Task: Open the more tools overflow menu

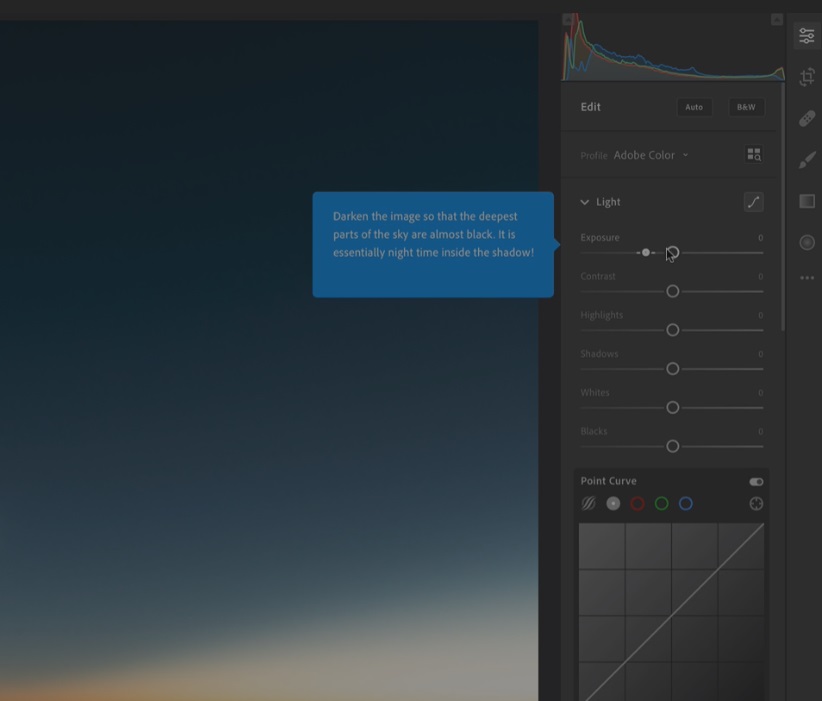Action: pyautogui.click(x=807, y=278)
